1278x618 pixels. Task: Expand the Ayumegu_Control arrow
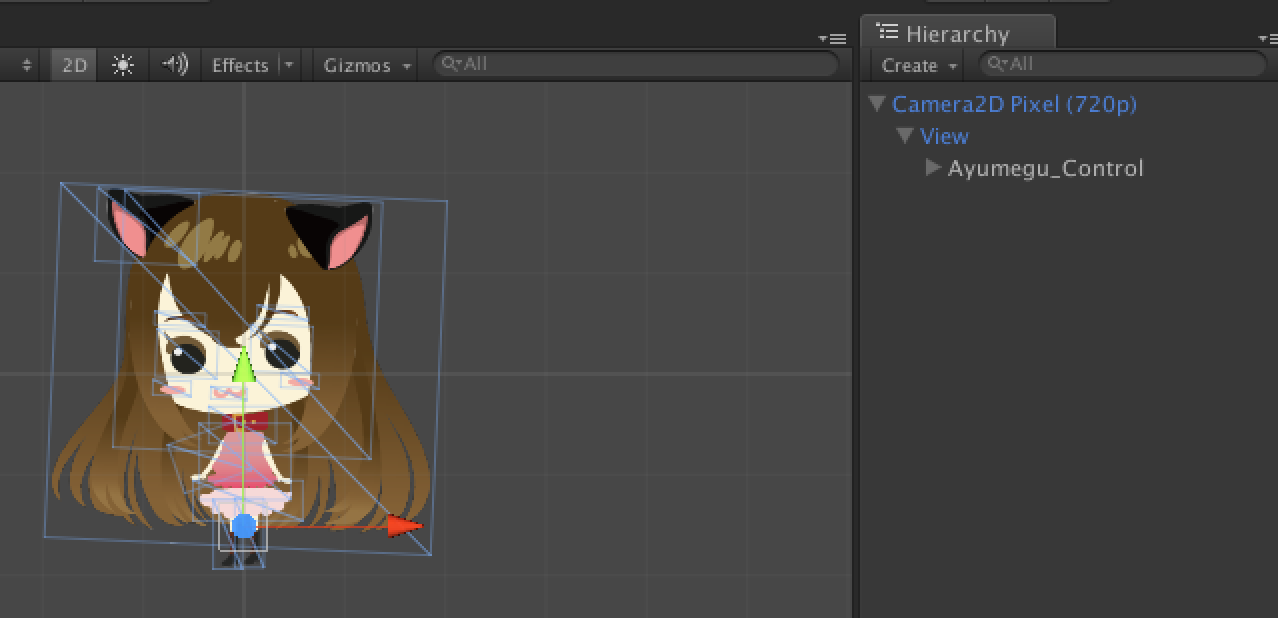coord(934,167)
